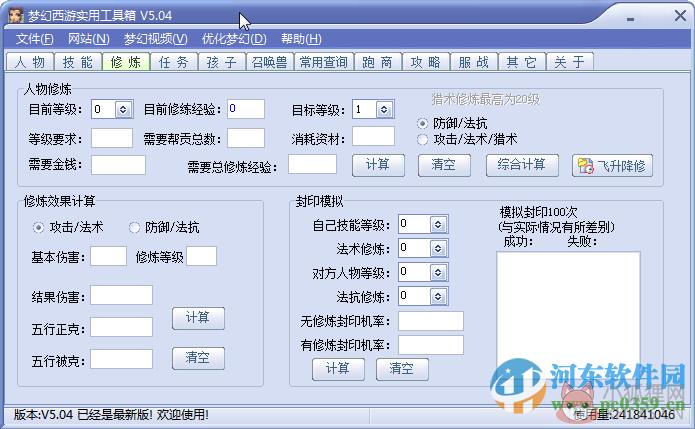Switch to the 其它 tab
This screenshot has width=695, height=429.
[522, 62]
